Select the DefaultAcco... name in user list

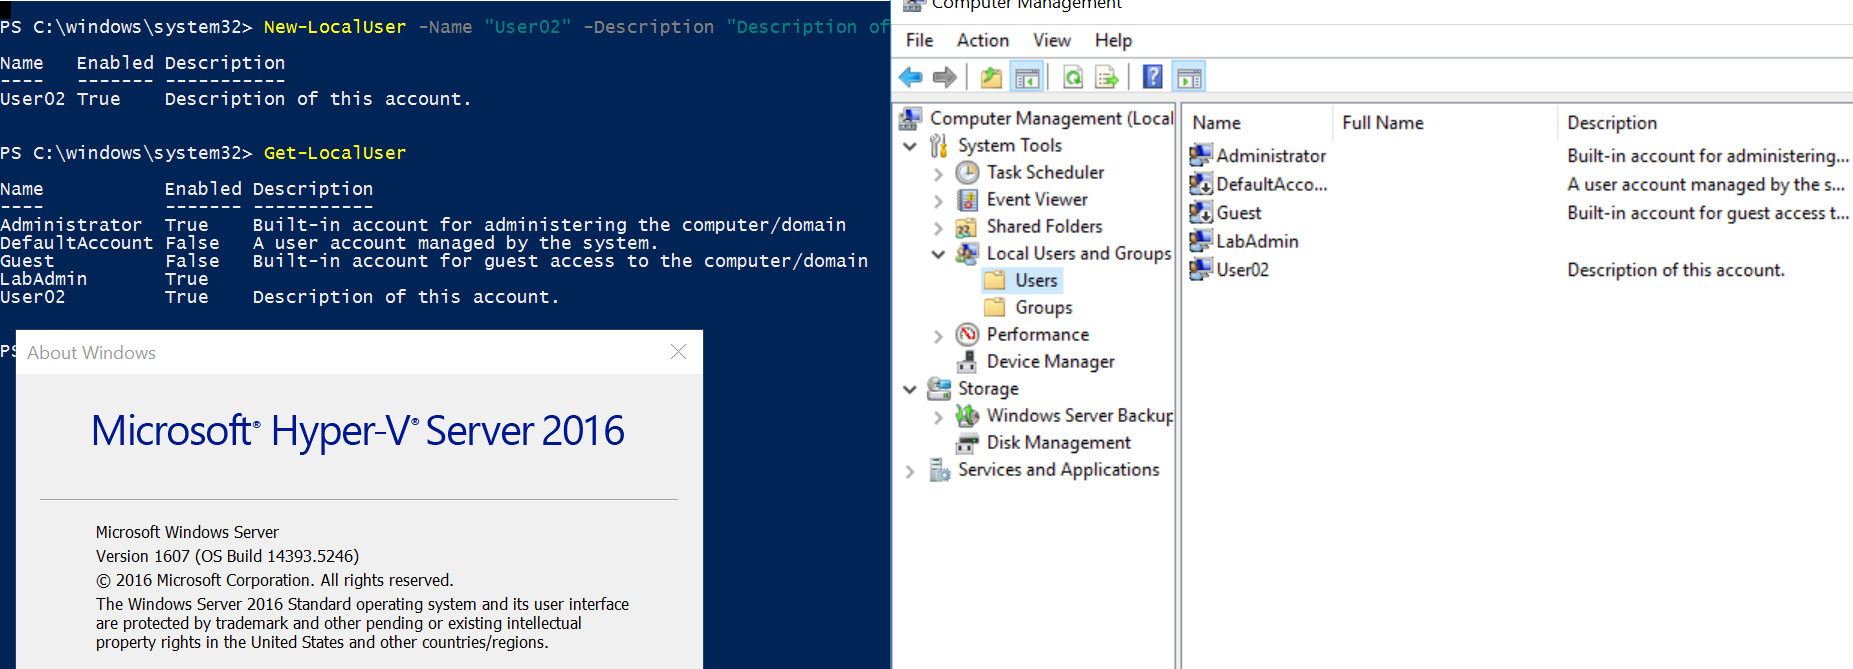point(1272,184)
